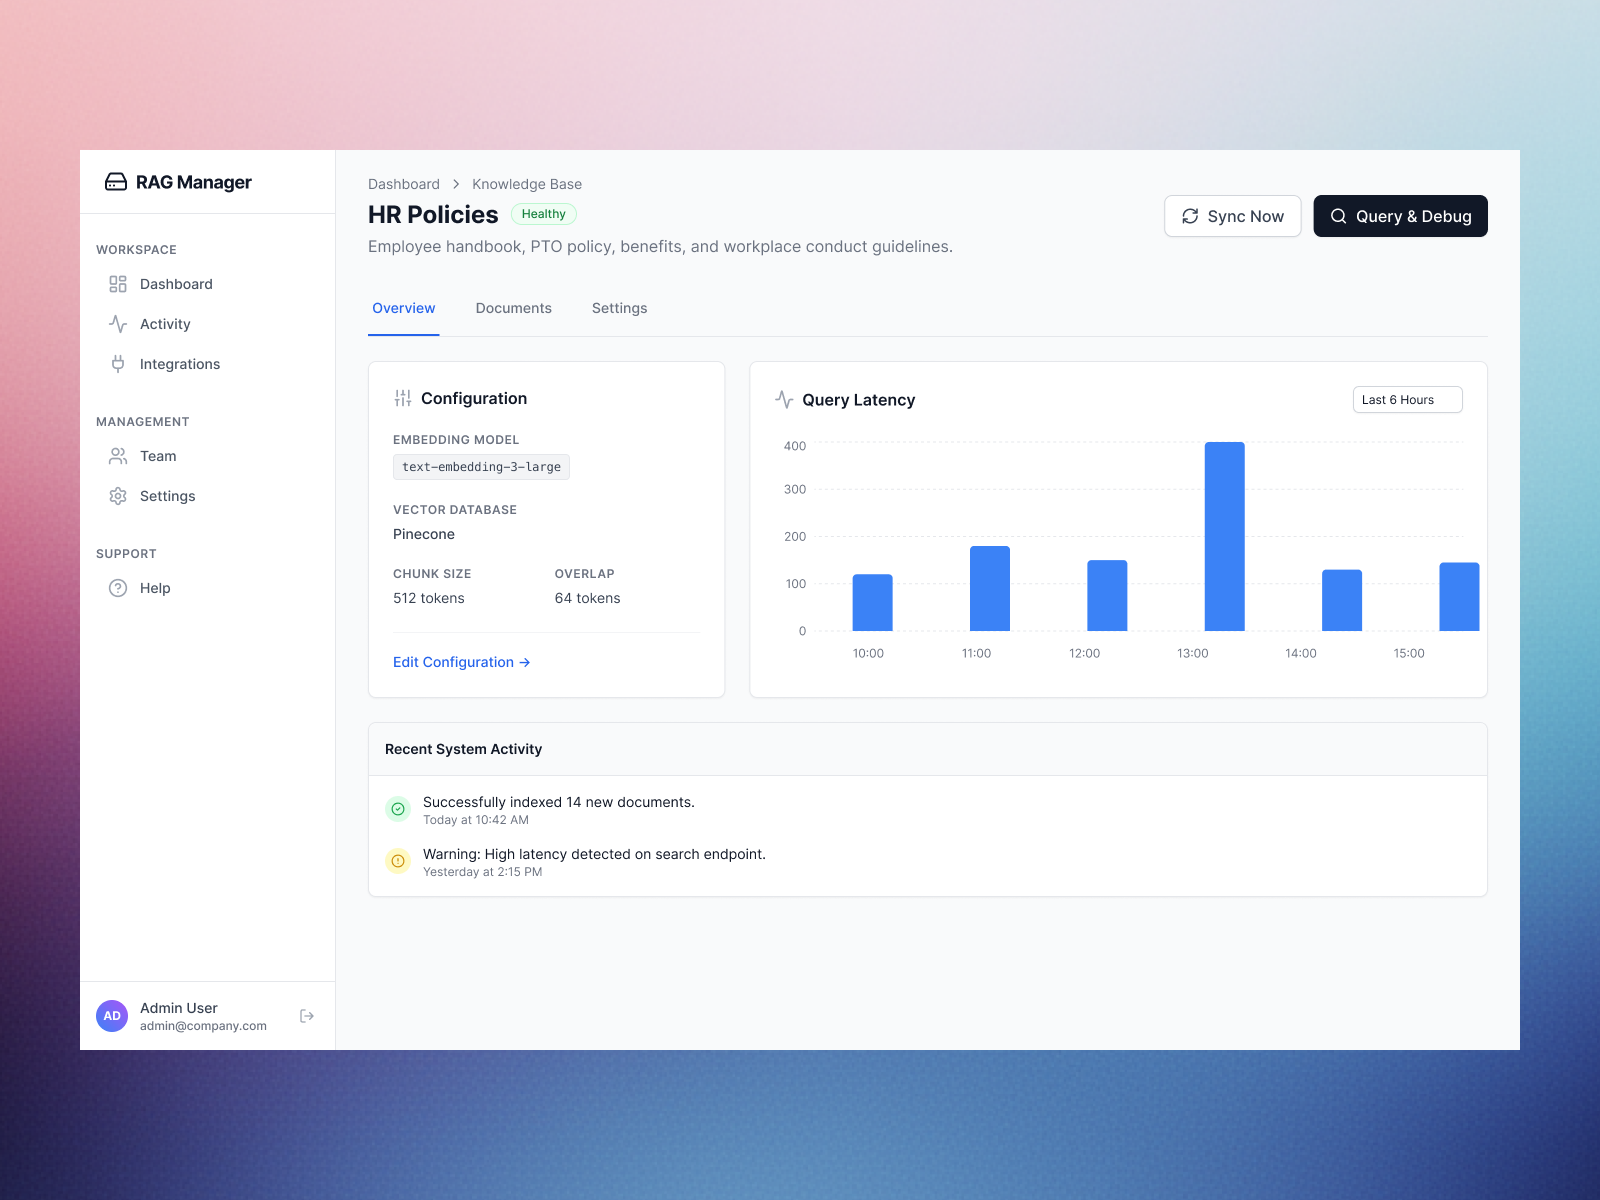
Task: Click the text-embedding-3-large model tag
Action: (x=482, y=467)
